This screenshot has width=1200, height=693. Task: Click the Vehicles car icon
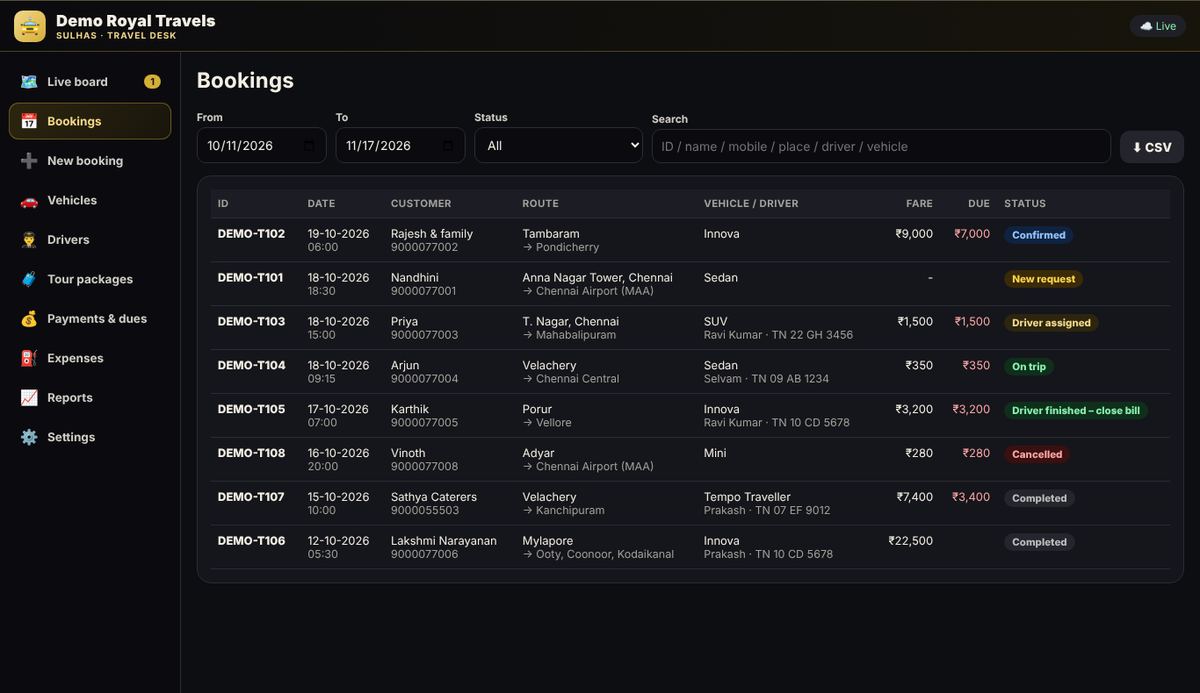[29, 200]
